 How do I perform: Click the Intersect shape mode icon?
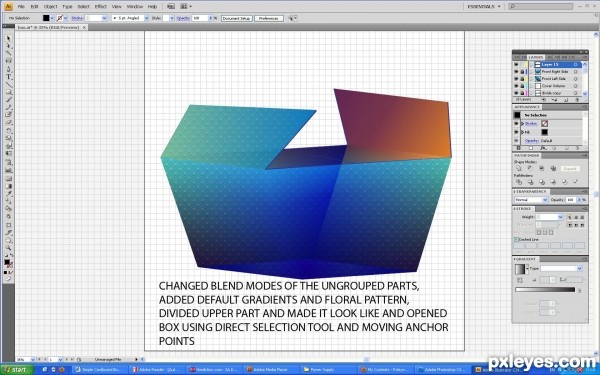pyautogui.click(x=541, y=168)
